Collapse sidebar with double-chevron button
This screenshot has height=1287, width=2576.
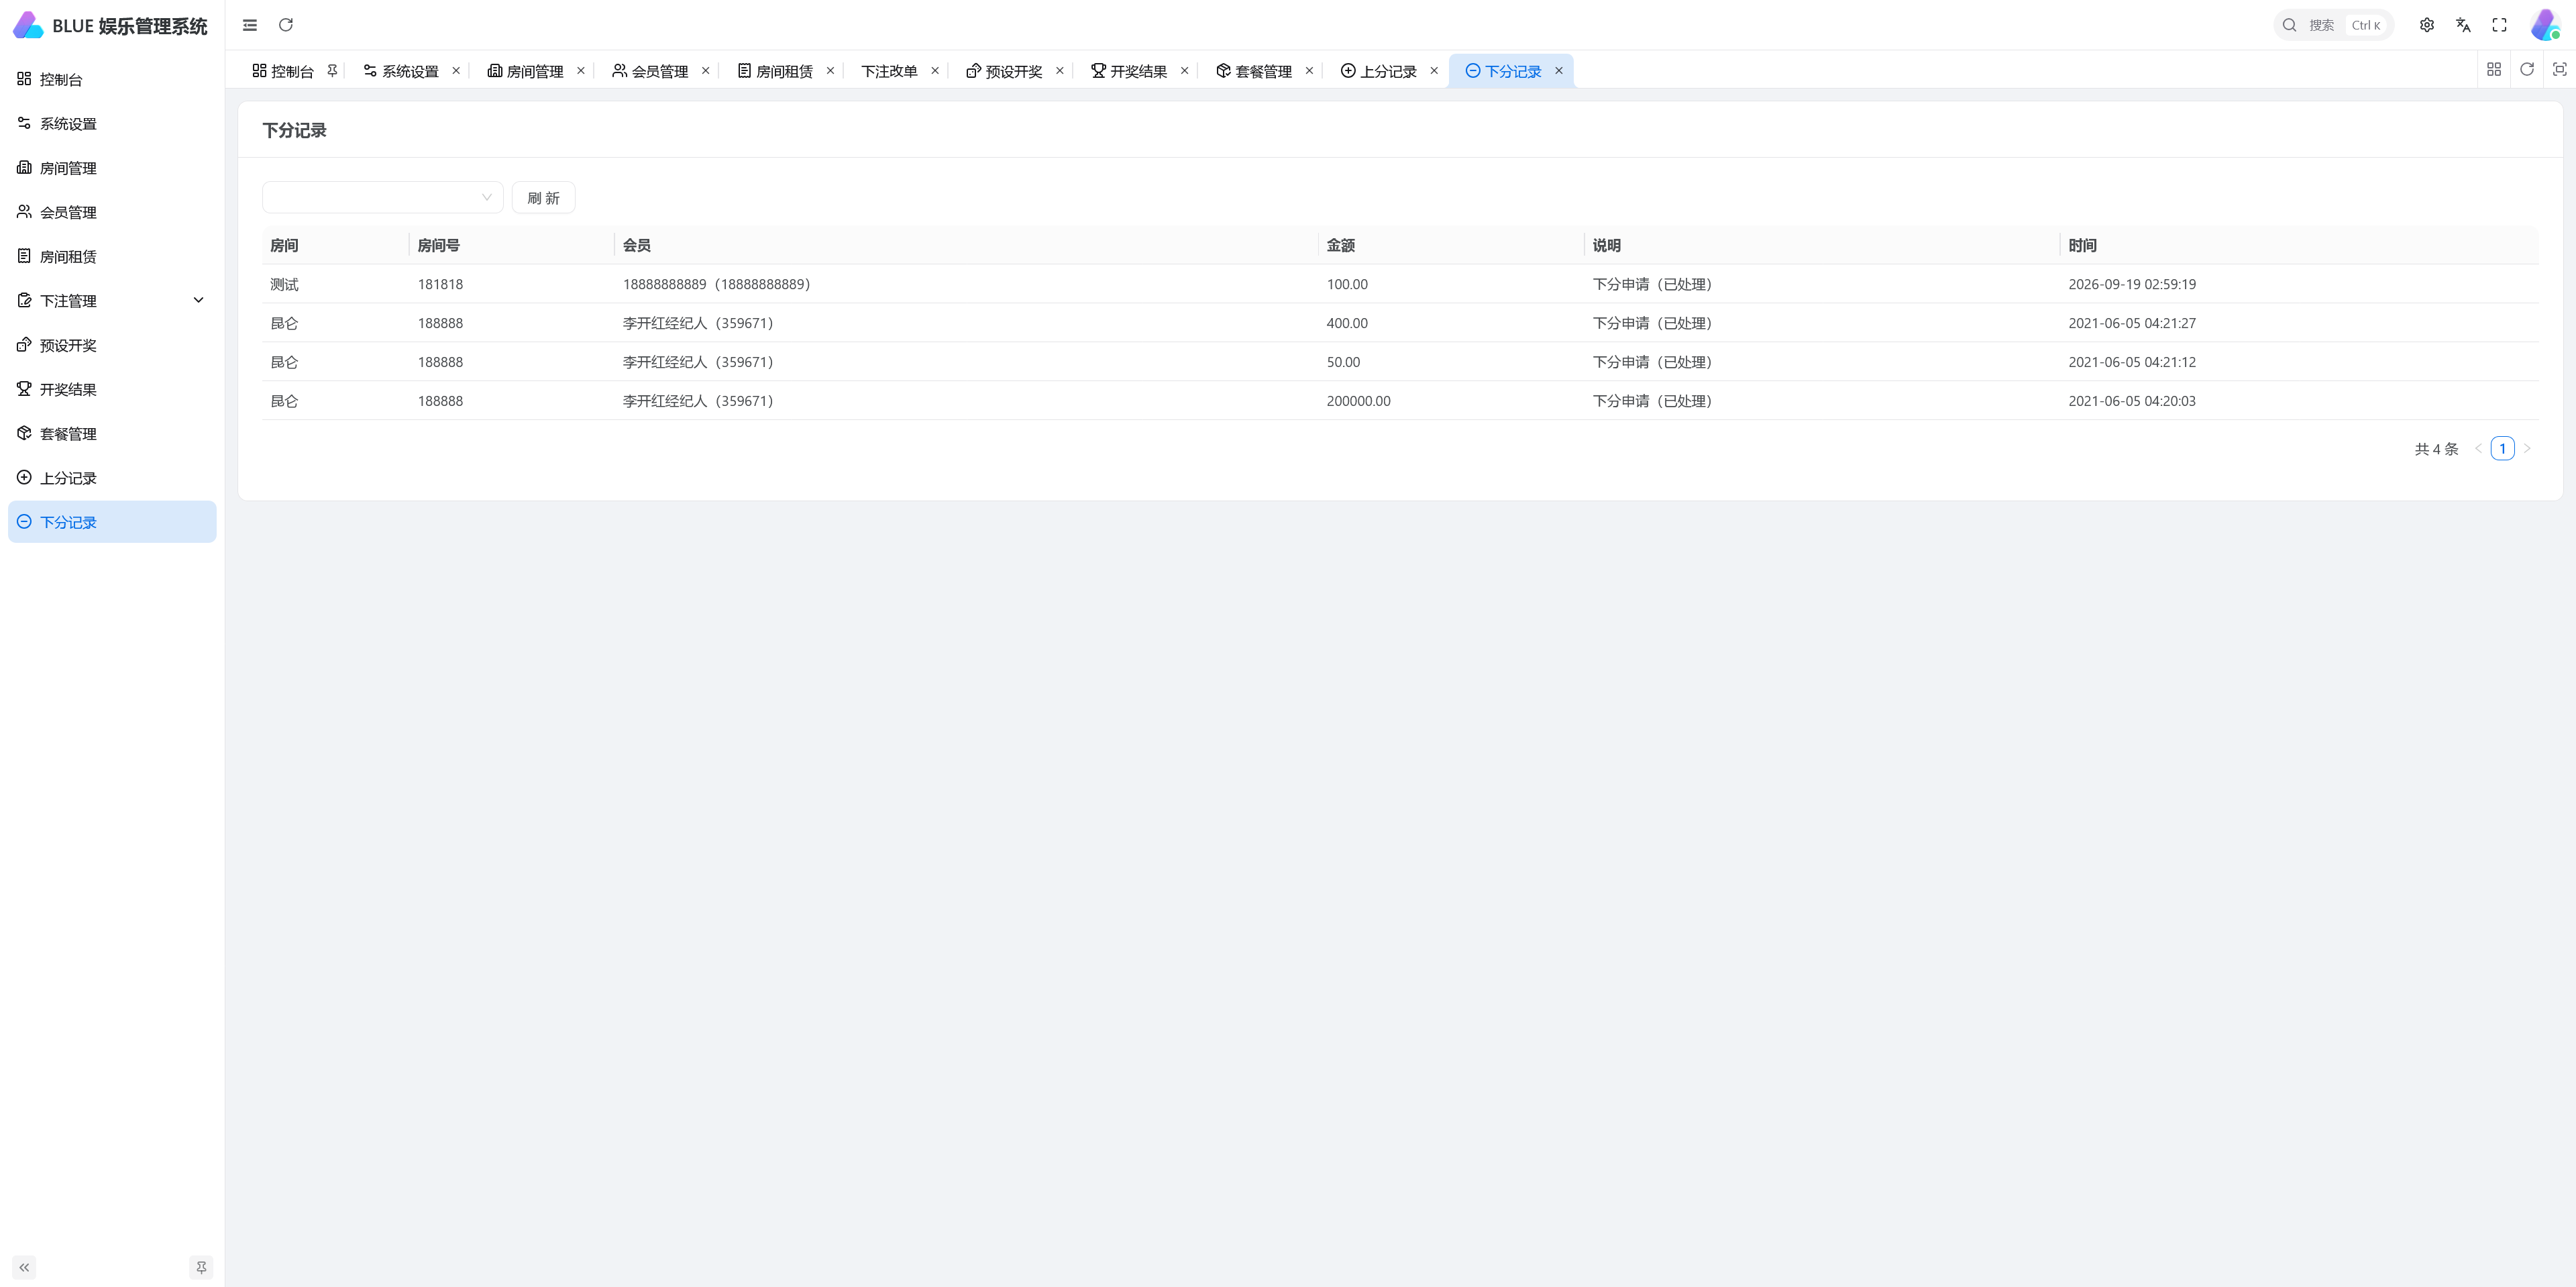[x=24, y=1267]
